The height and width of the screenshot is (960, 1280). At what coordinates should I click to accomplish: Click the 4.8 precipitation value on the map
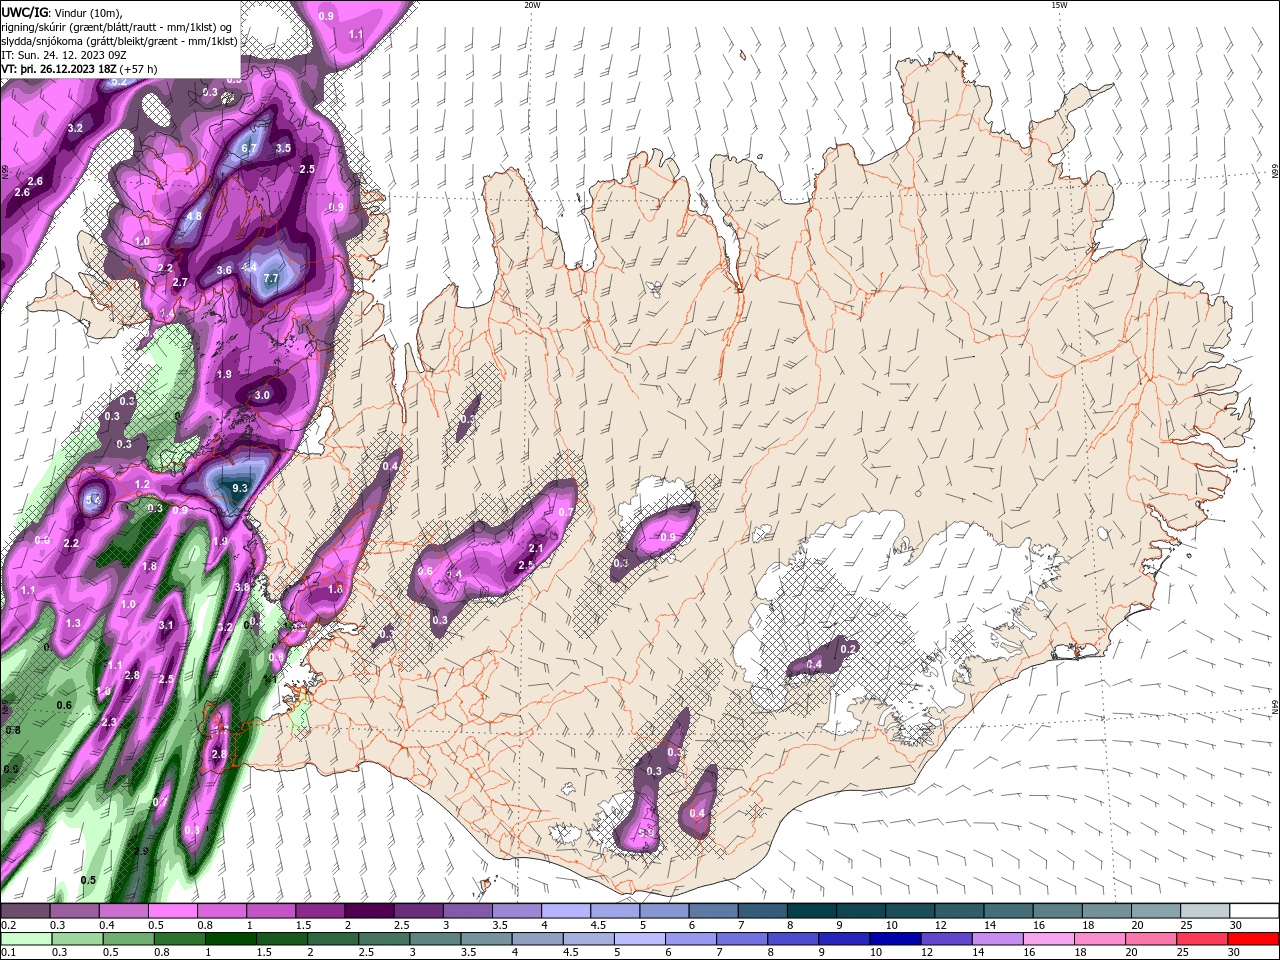point(194,216)
